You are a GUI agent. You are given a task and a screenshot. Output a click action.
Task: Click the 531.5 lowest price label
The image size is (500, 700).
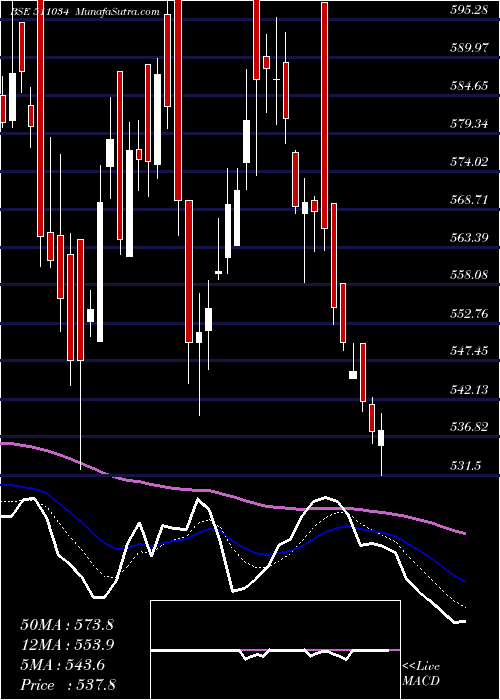click(465, 466)
